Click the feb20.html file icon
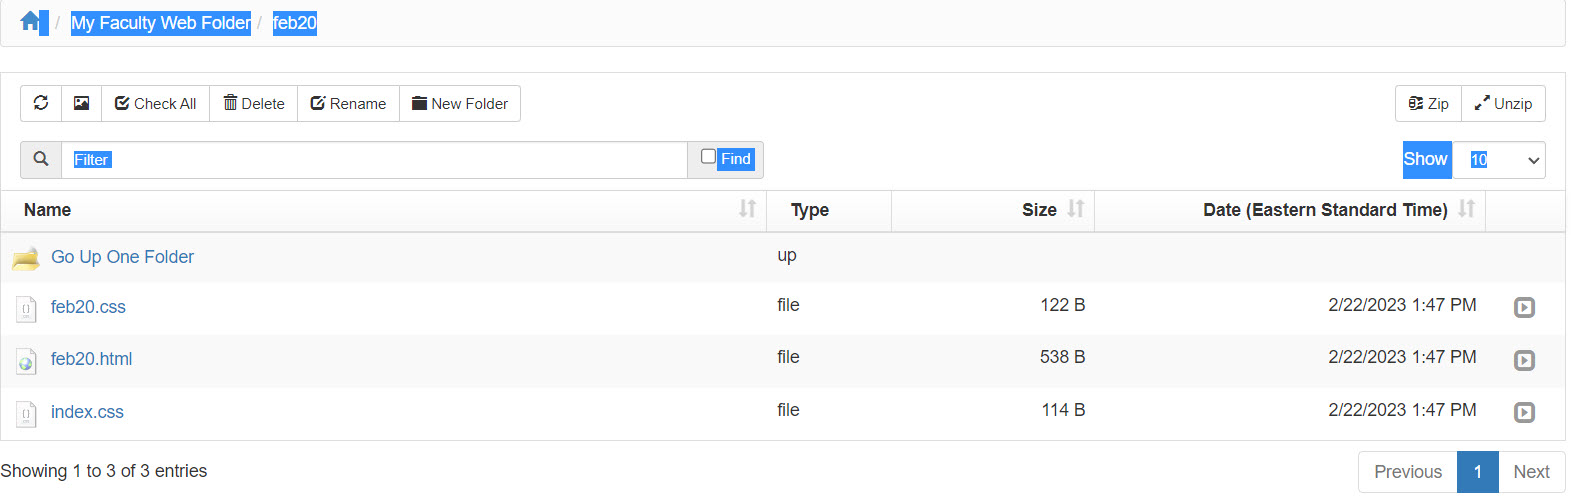The image size is (1572, 503). pyautogui.click(x=26, y=361)
